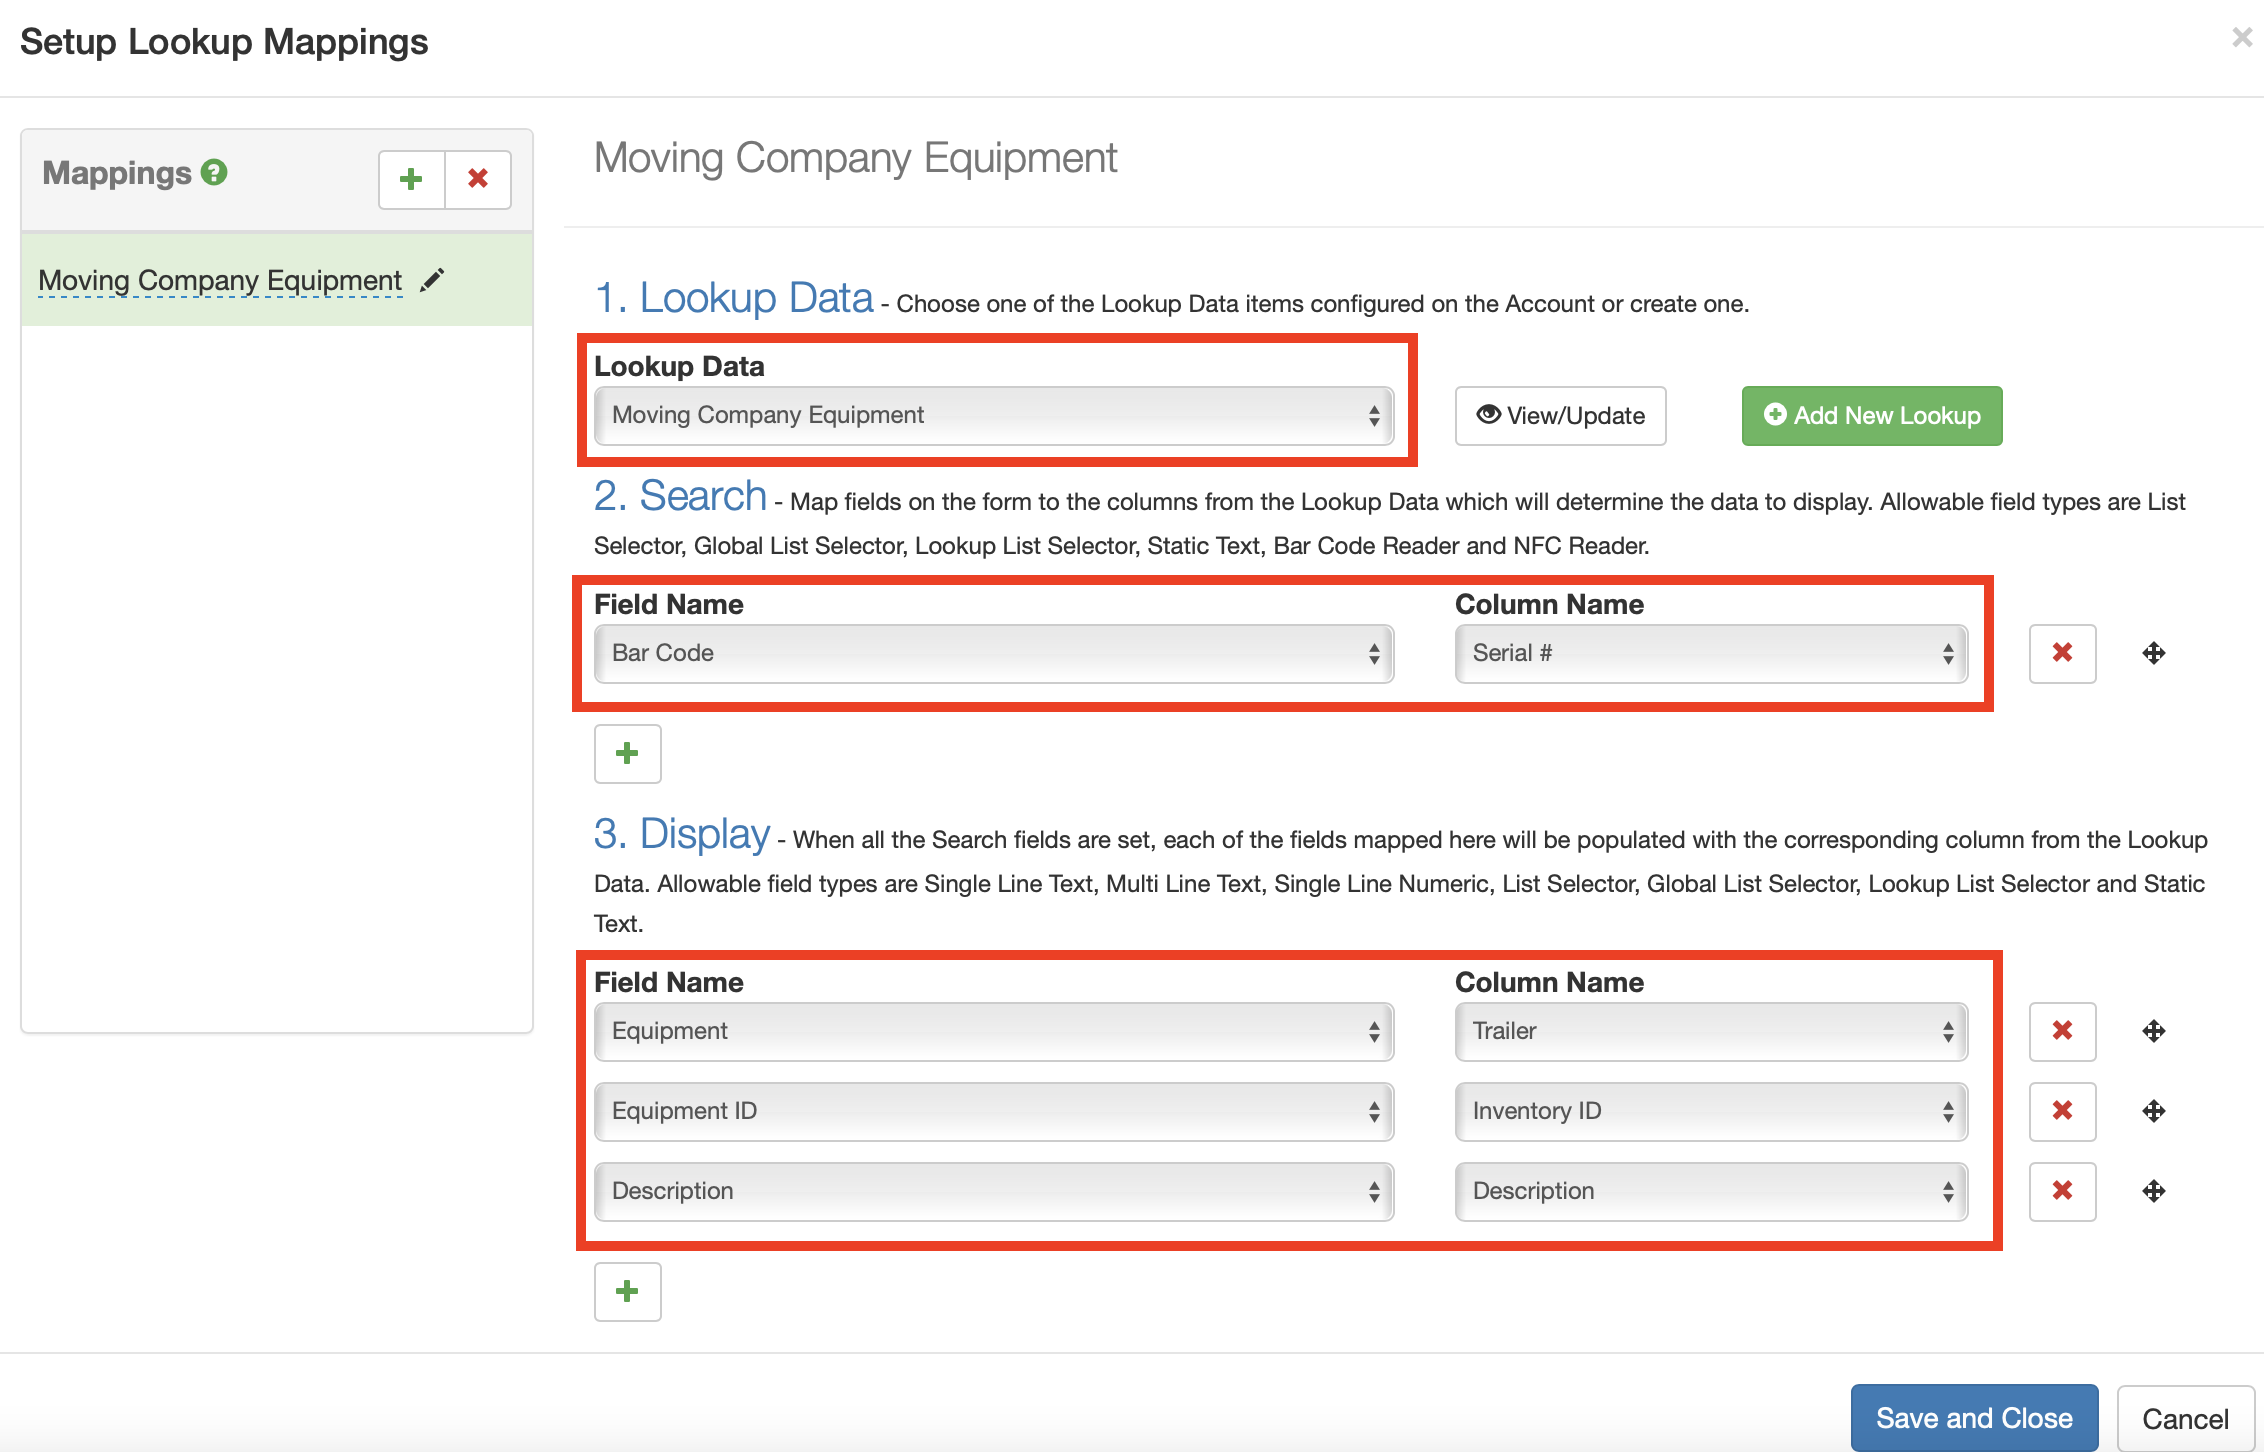Click move handle for Bar Code row
Screen dimensions: 2264x1452
click(x=2154, y=654)
